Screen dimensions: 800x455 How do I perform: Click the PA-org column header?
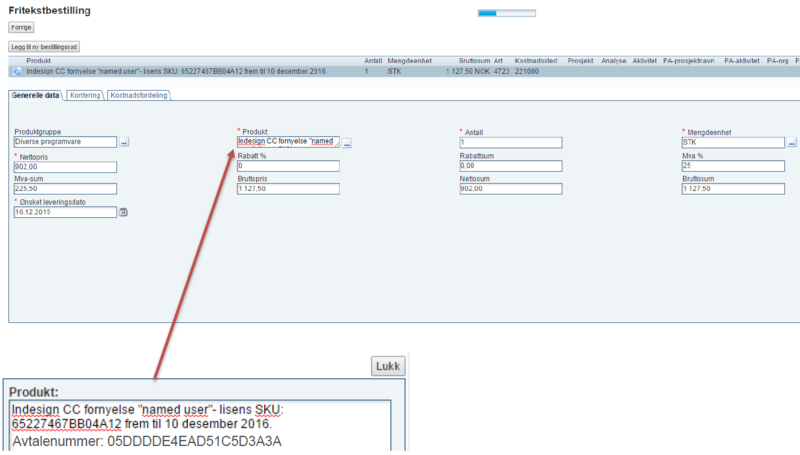tap(777, 61)
